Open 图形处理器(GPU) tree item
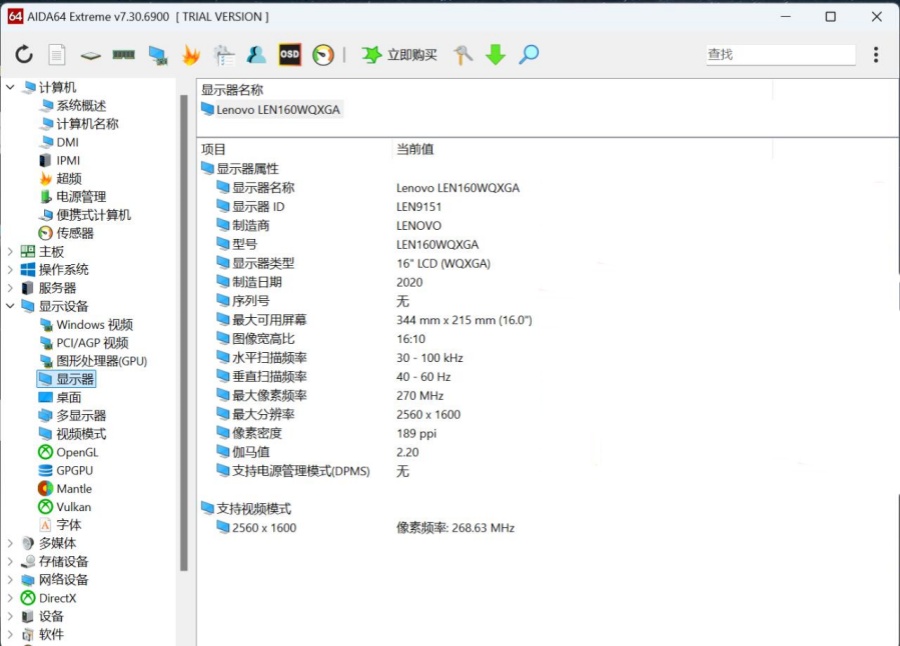The height and width of the screenshot is (646, 900). click(93, 361)
